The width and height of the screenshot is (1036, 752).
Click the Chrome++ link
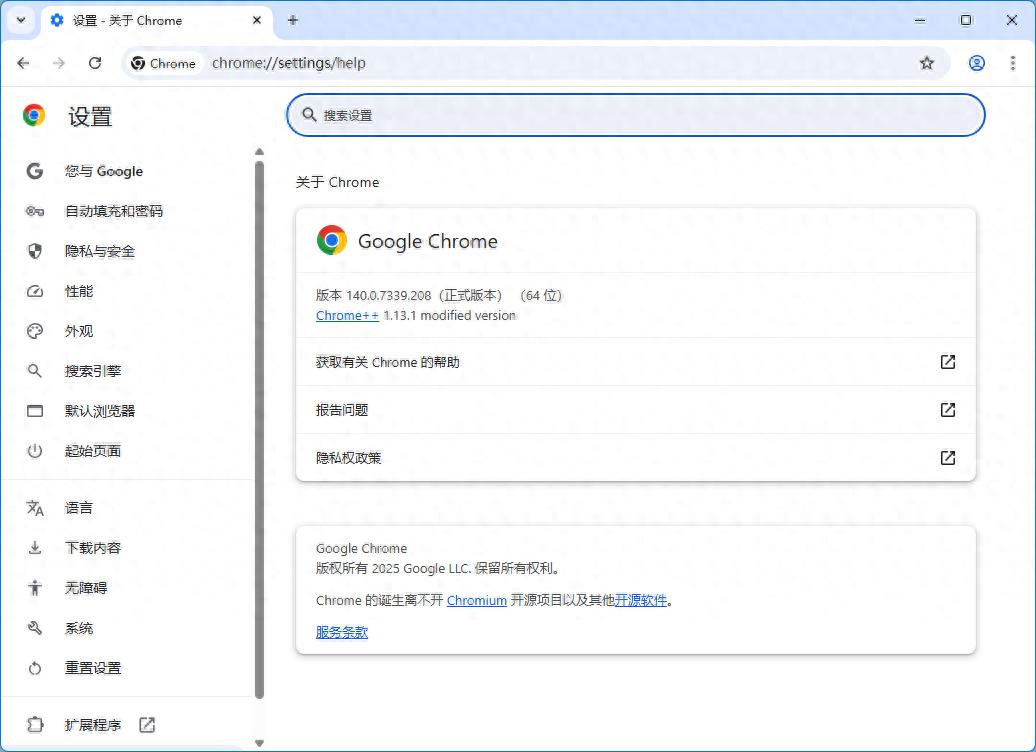348,315
